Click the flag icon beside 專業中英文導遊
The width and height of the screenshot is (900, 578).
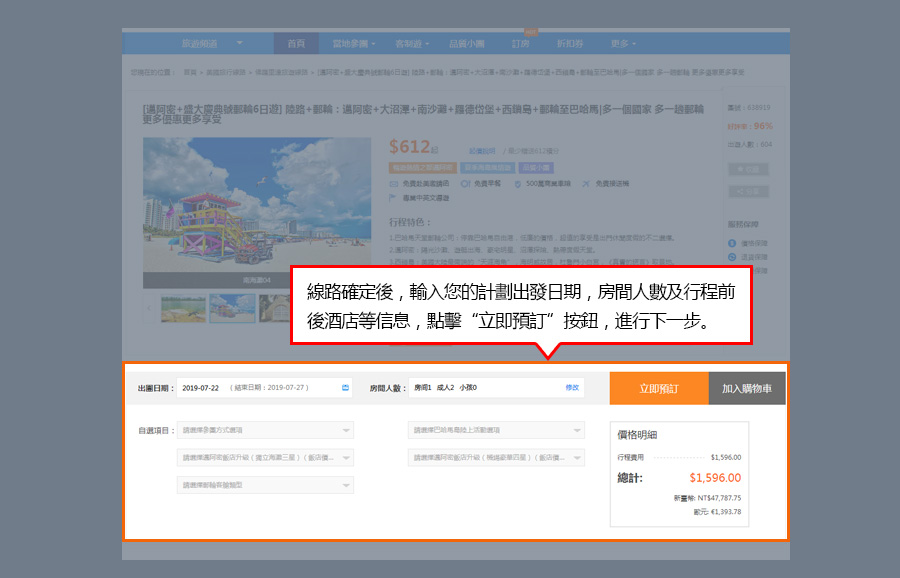click(393, 198)
